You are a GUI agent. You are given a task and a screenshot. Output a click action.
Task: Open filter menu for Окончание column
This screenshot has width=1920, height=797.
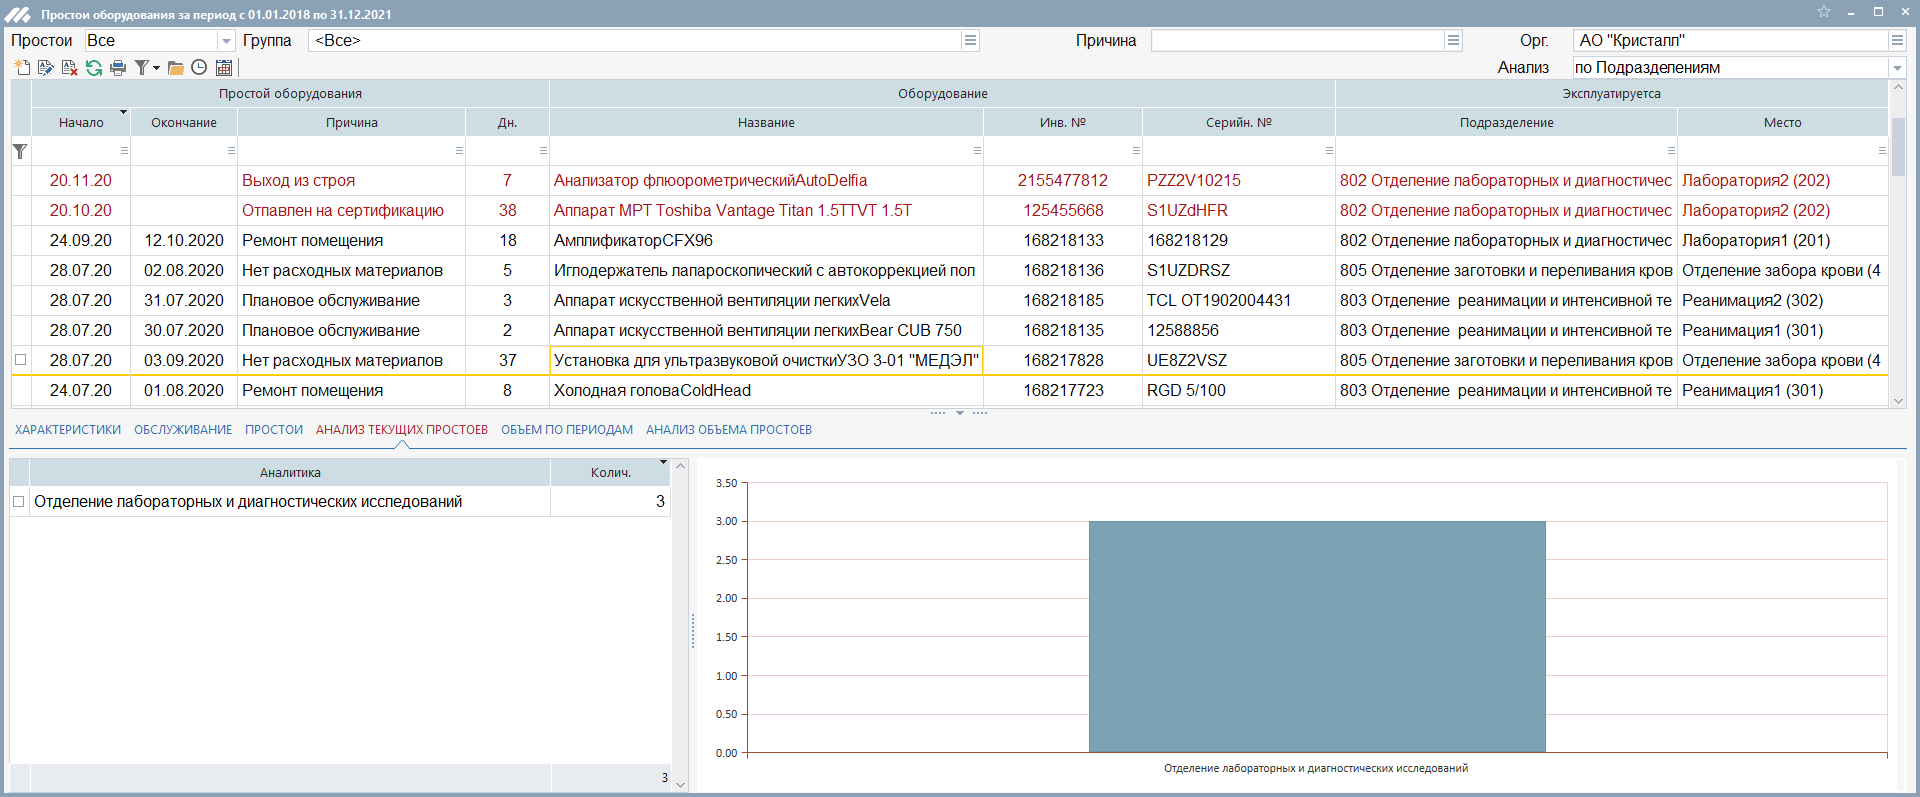pos(231,151)
